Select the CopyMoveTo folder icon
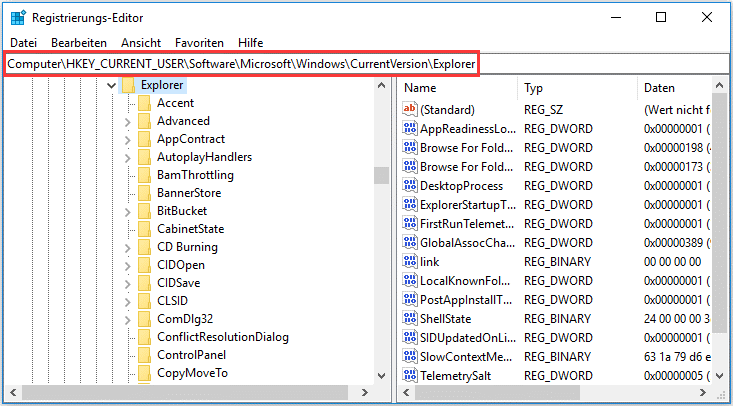 click(x=144, y=373)
